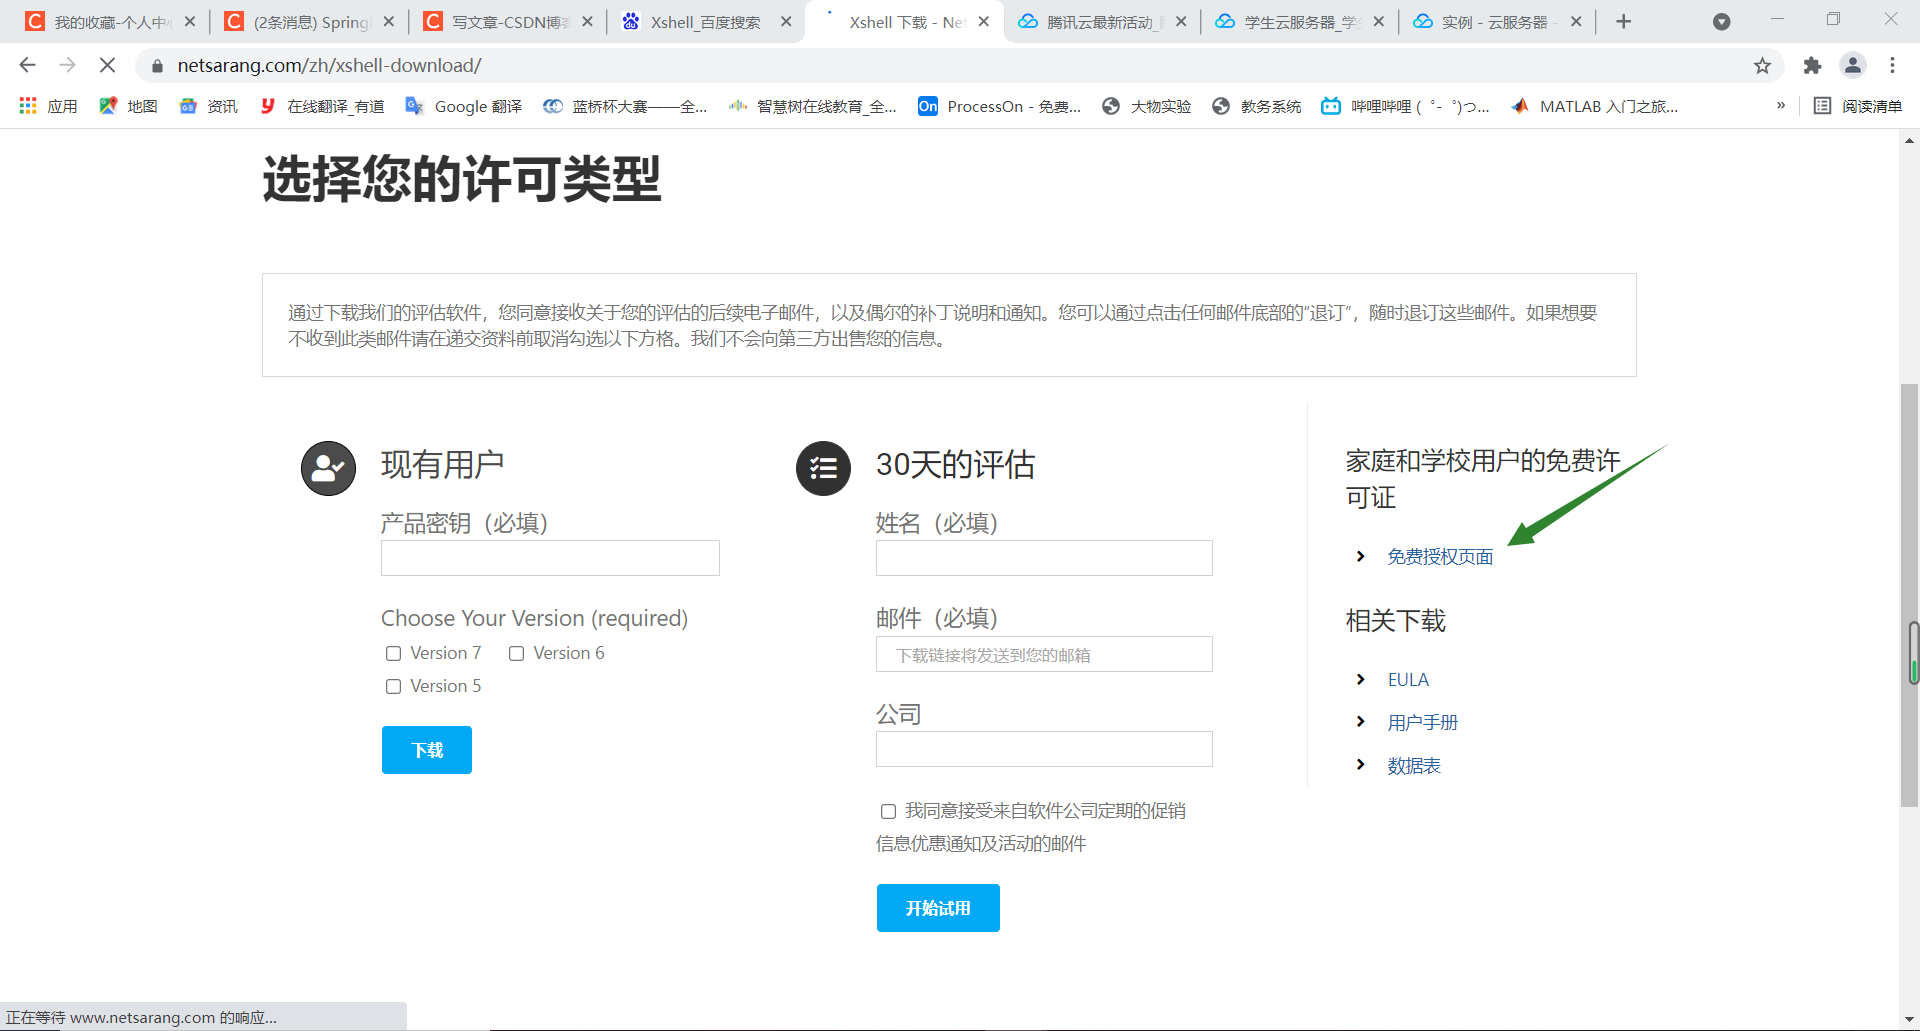Enable the 我同意接受促销信息 checkbox
1920x1031 pixels.
(x=888, y=811)
